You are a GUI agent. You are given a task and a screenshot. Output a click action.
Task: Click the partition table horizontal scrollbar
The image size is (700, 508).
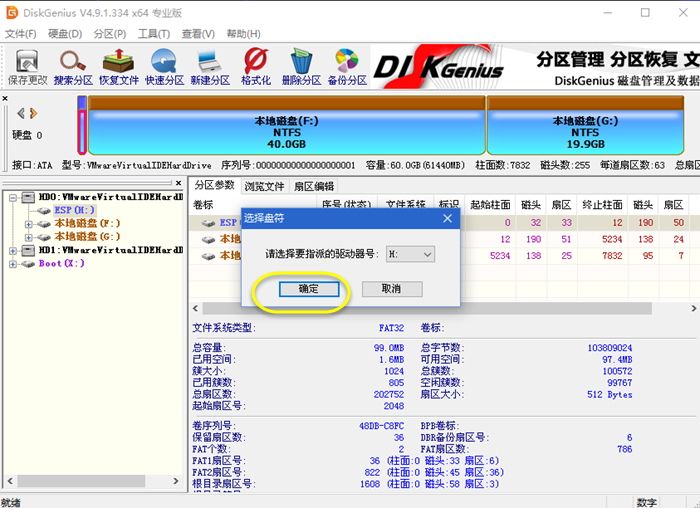[x=427, y=308]
